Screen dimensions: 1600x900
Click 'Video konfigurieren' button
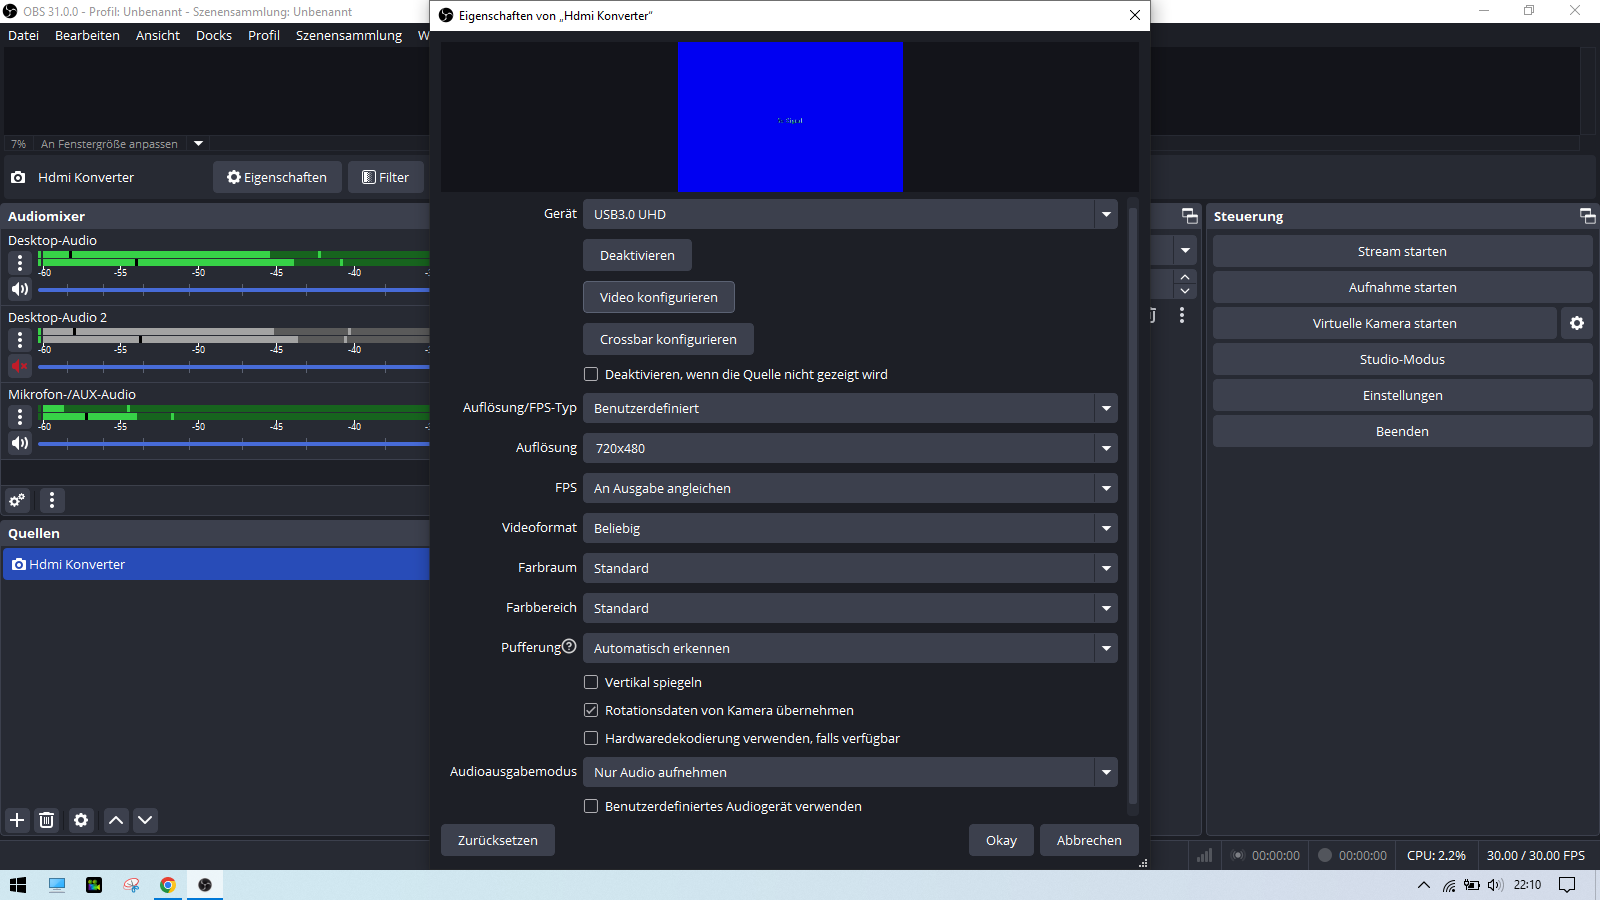[659, 297]
